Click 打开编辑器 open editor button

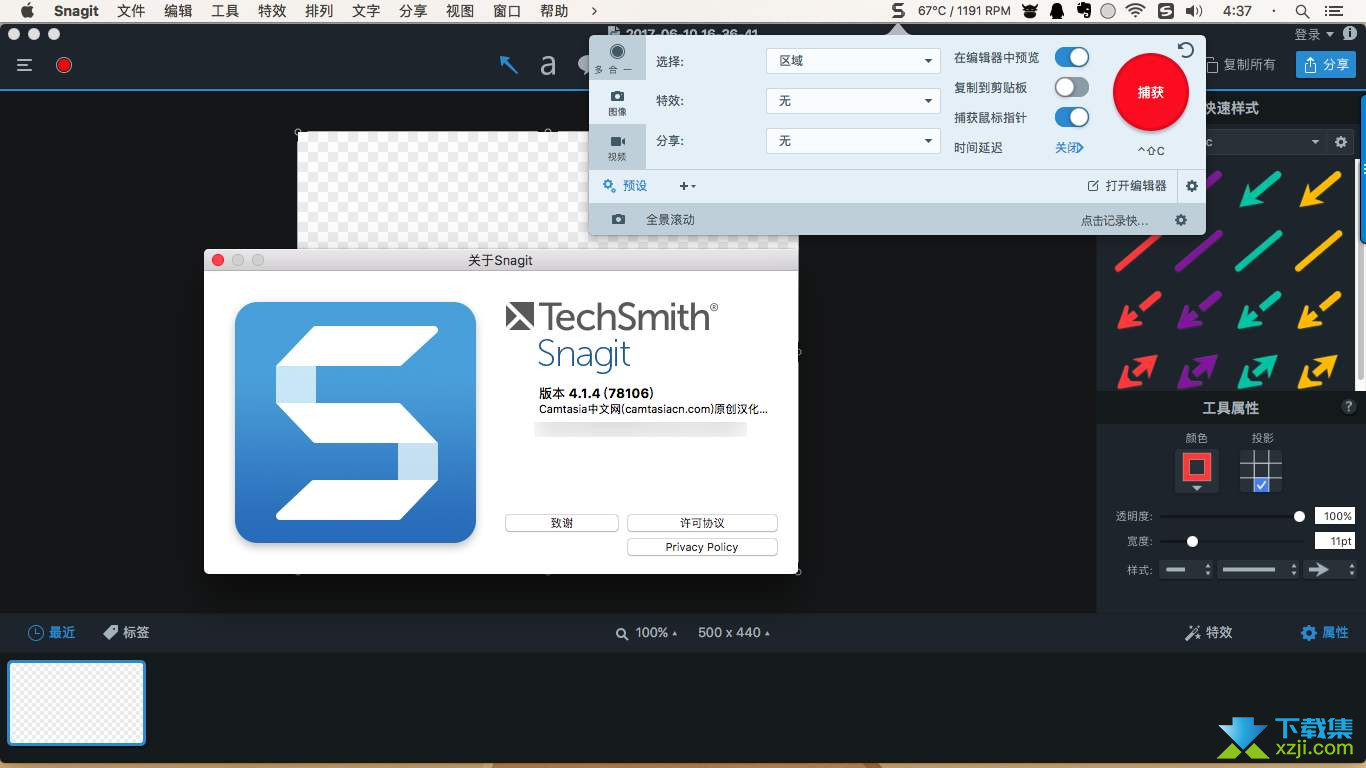click(x=1127, y=186)
